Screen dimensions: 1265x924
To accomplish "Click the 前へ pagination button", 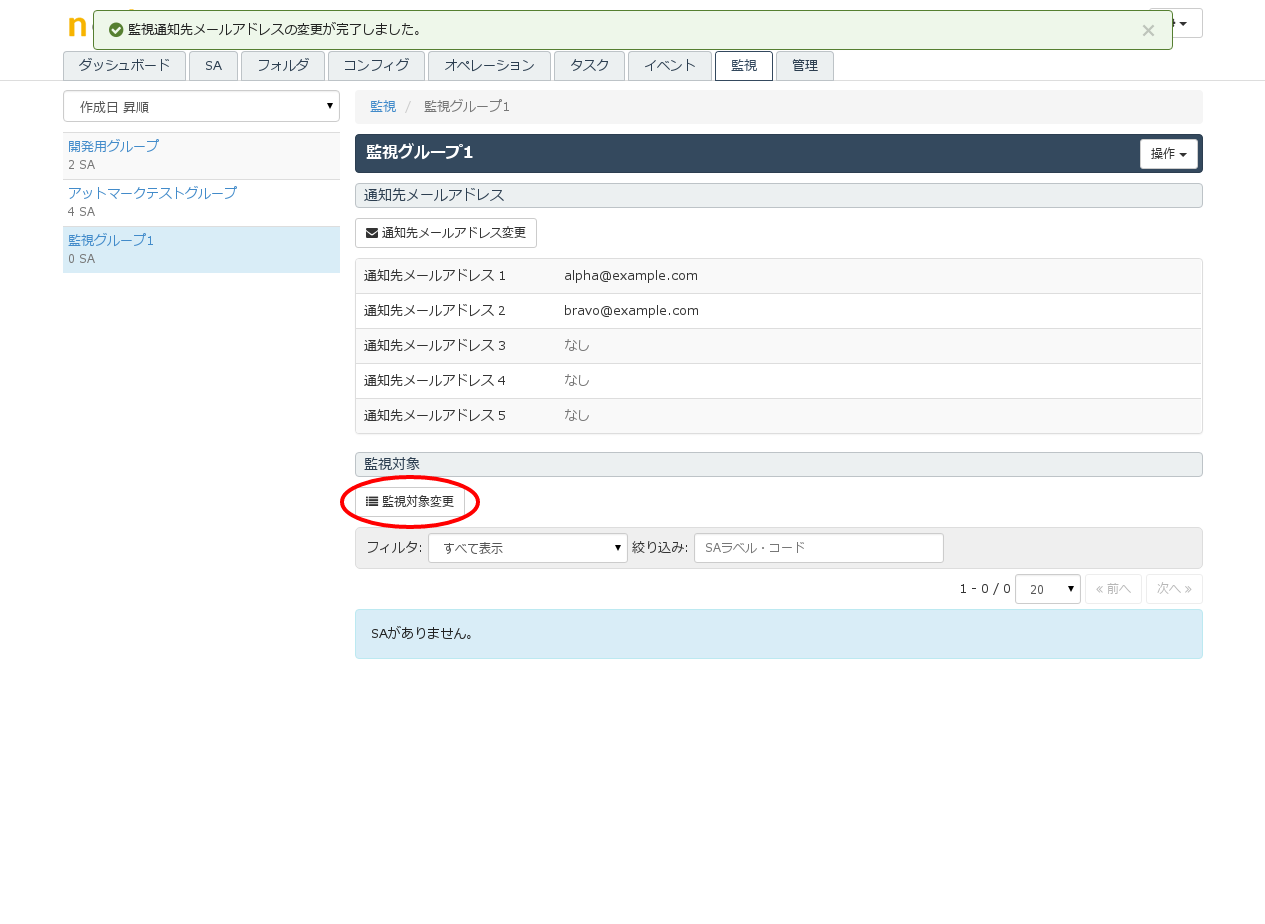I will [1113, 589].
